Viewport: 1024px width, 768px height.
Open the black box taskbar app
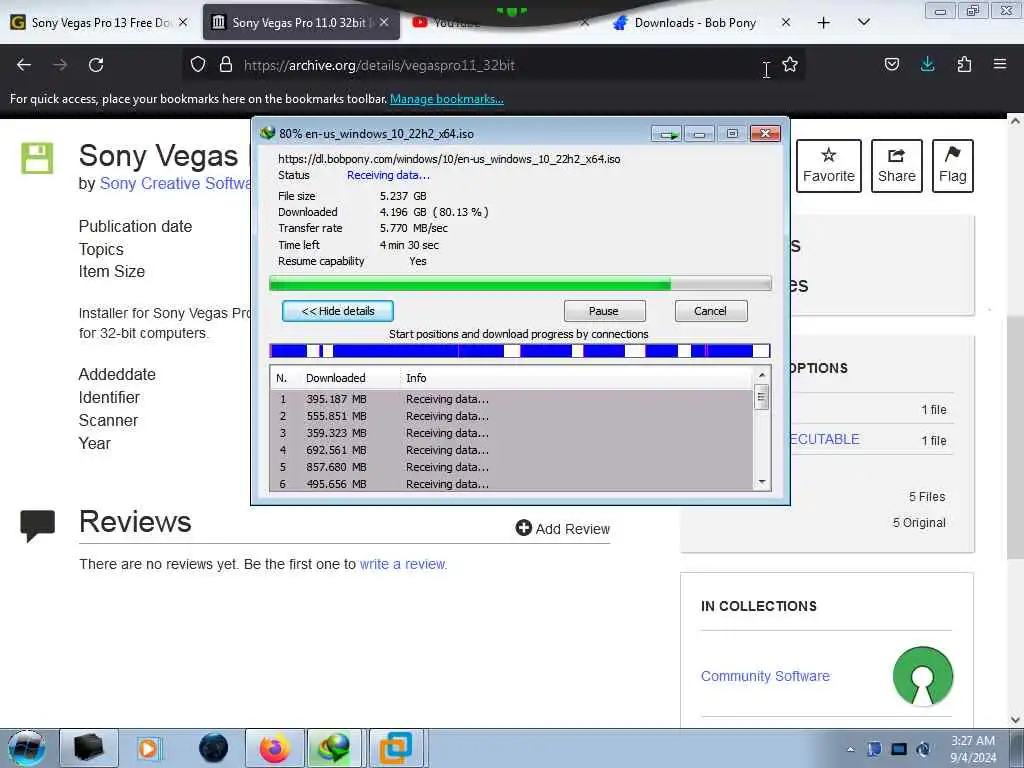pyautogui.click(x=89, y=748)
